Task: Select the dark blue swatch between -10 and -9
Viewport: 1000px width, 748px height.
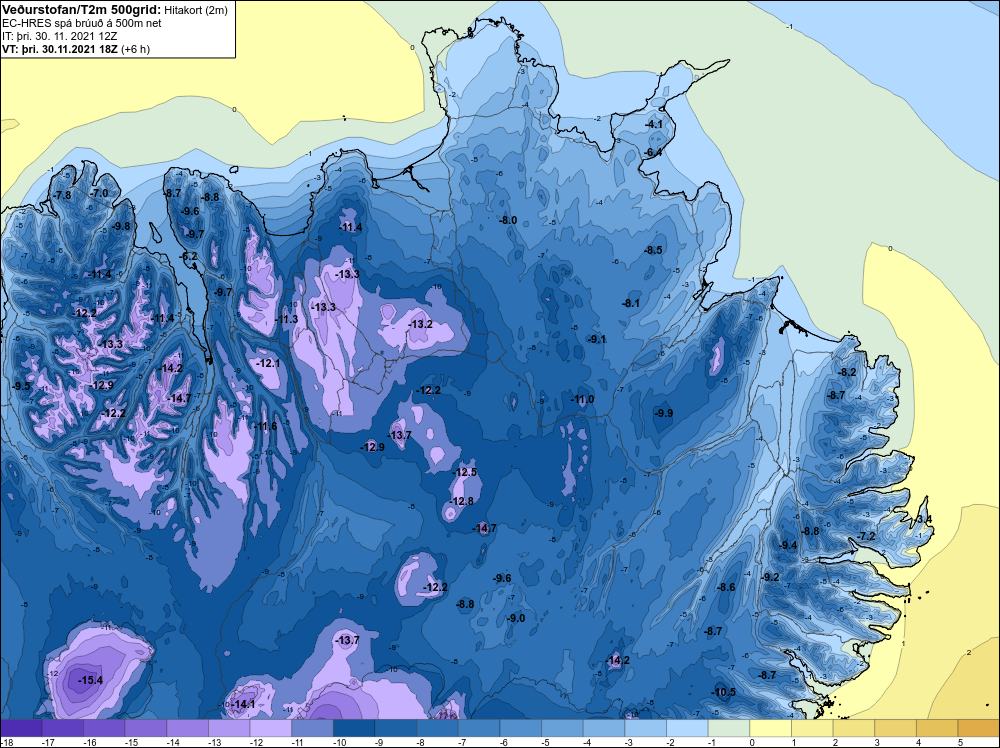Action: (x=354, y=728)
